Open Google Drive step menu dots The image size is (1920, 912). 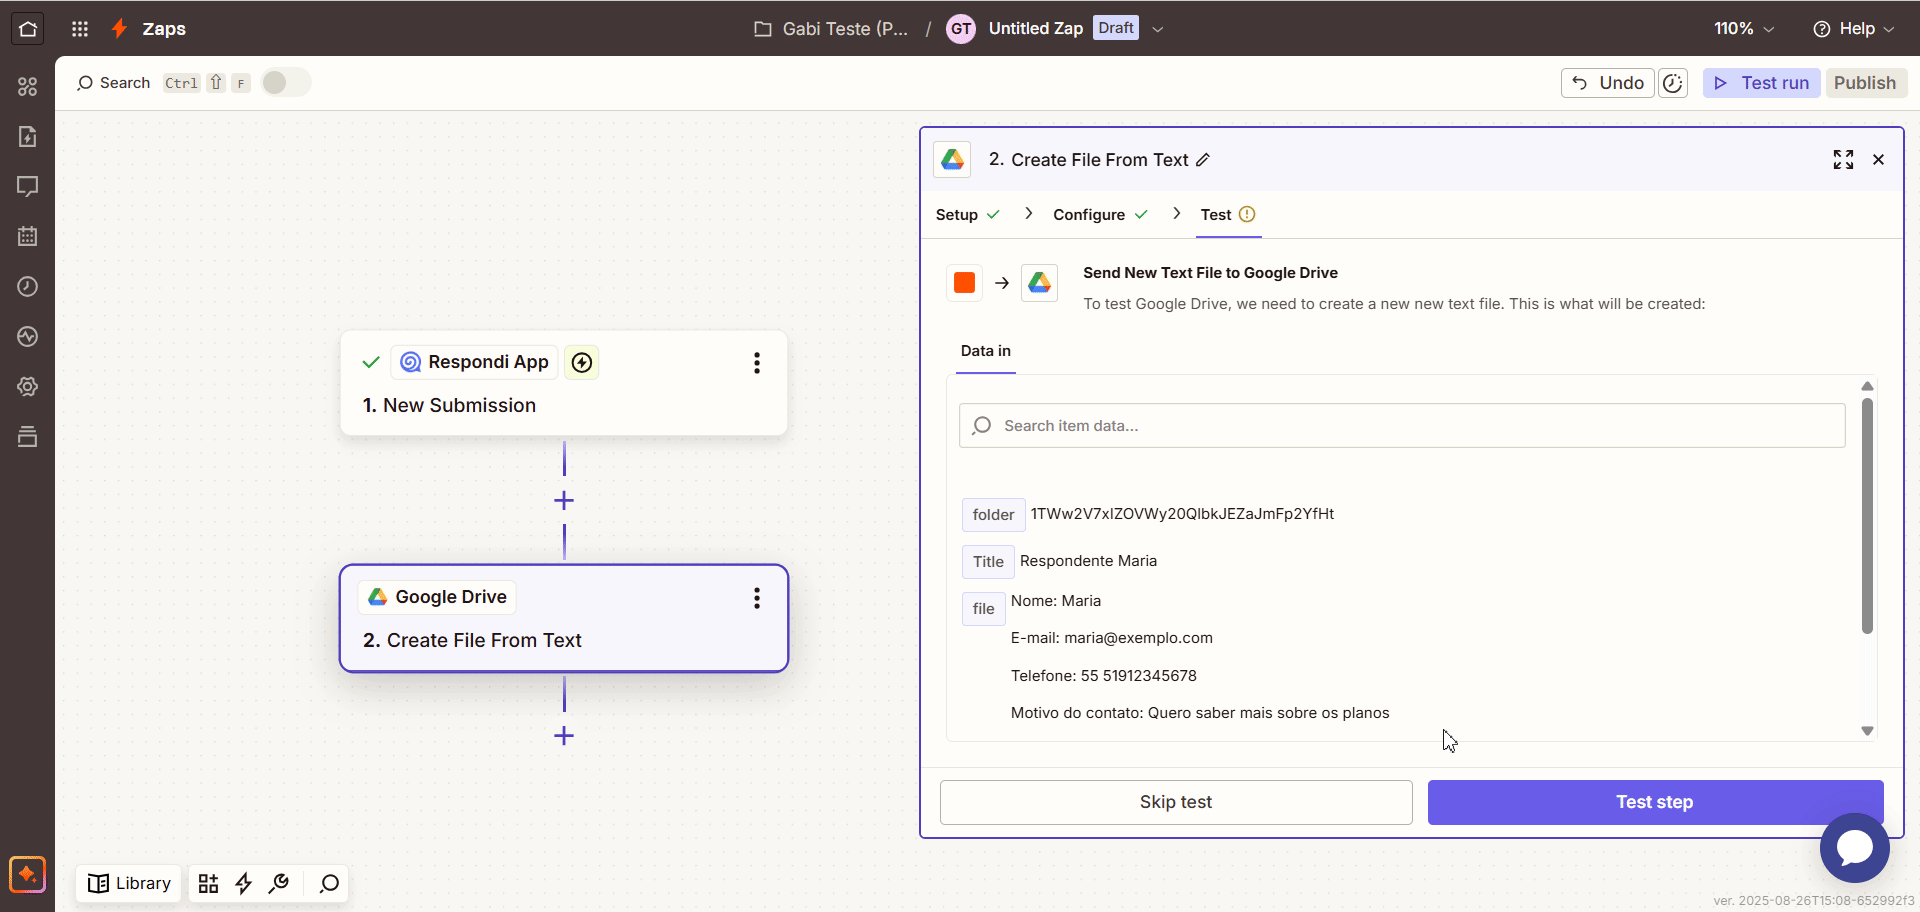[x=757, y=598]
